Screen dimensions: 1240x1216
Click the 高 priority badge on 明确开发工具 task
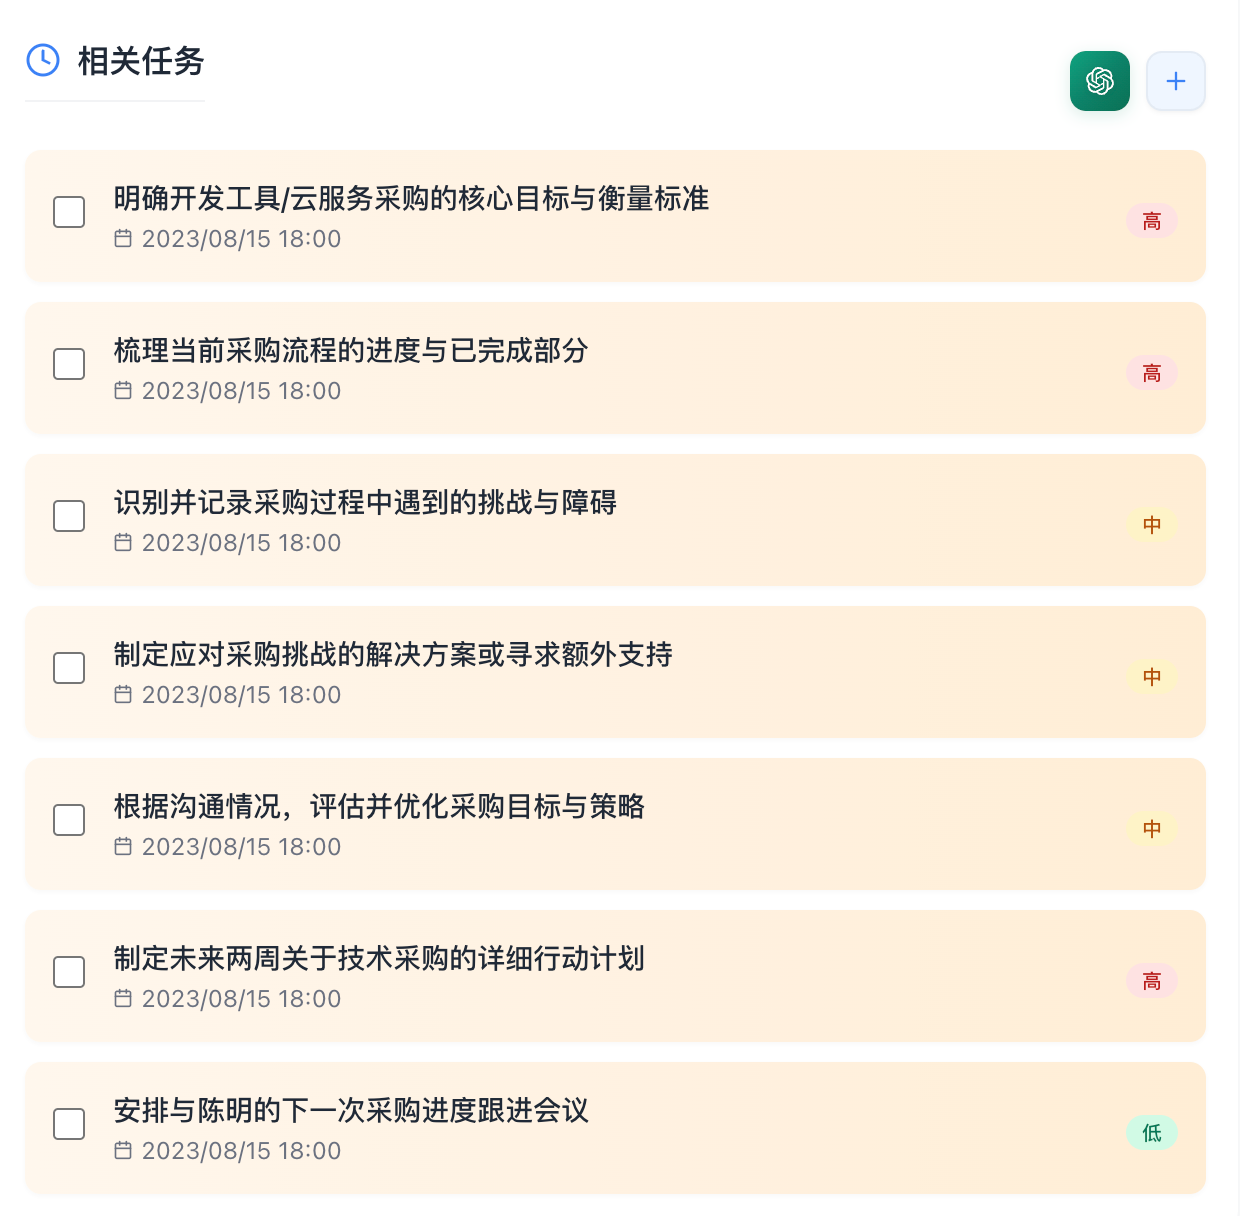[x=1151, y=221]
